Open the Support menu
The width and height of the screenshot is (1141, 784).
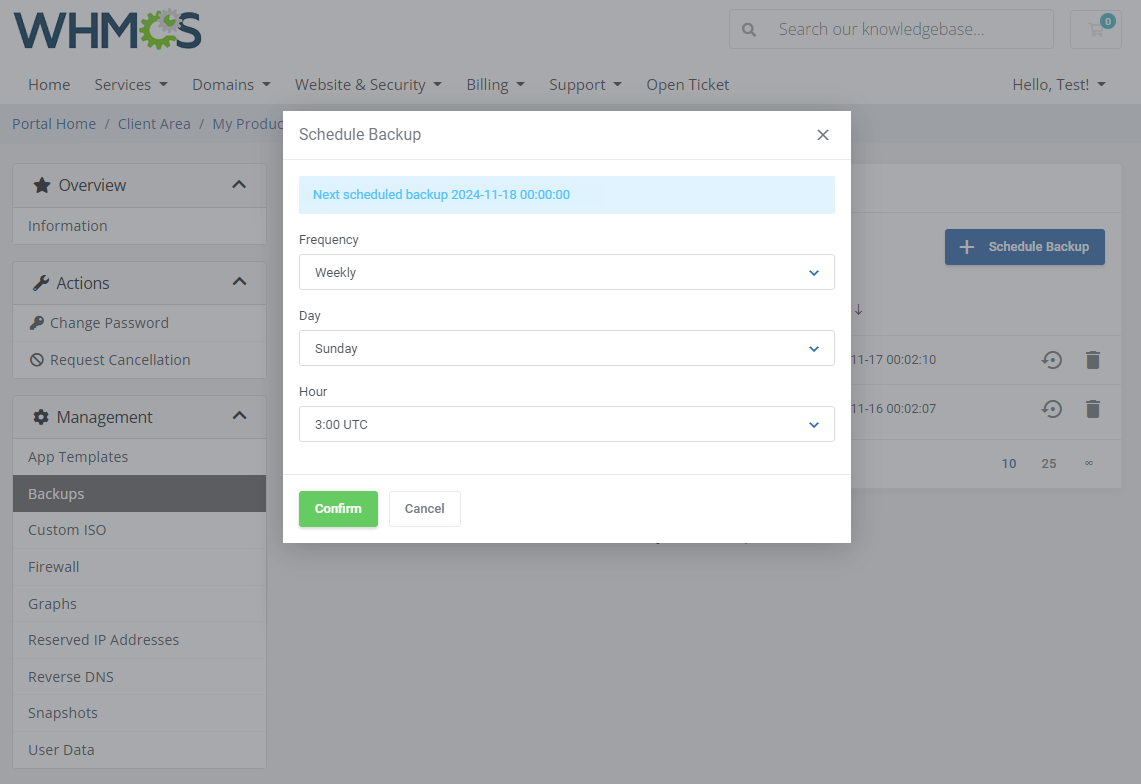(x=586, y=84)
